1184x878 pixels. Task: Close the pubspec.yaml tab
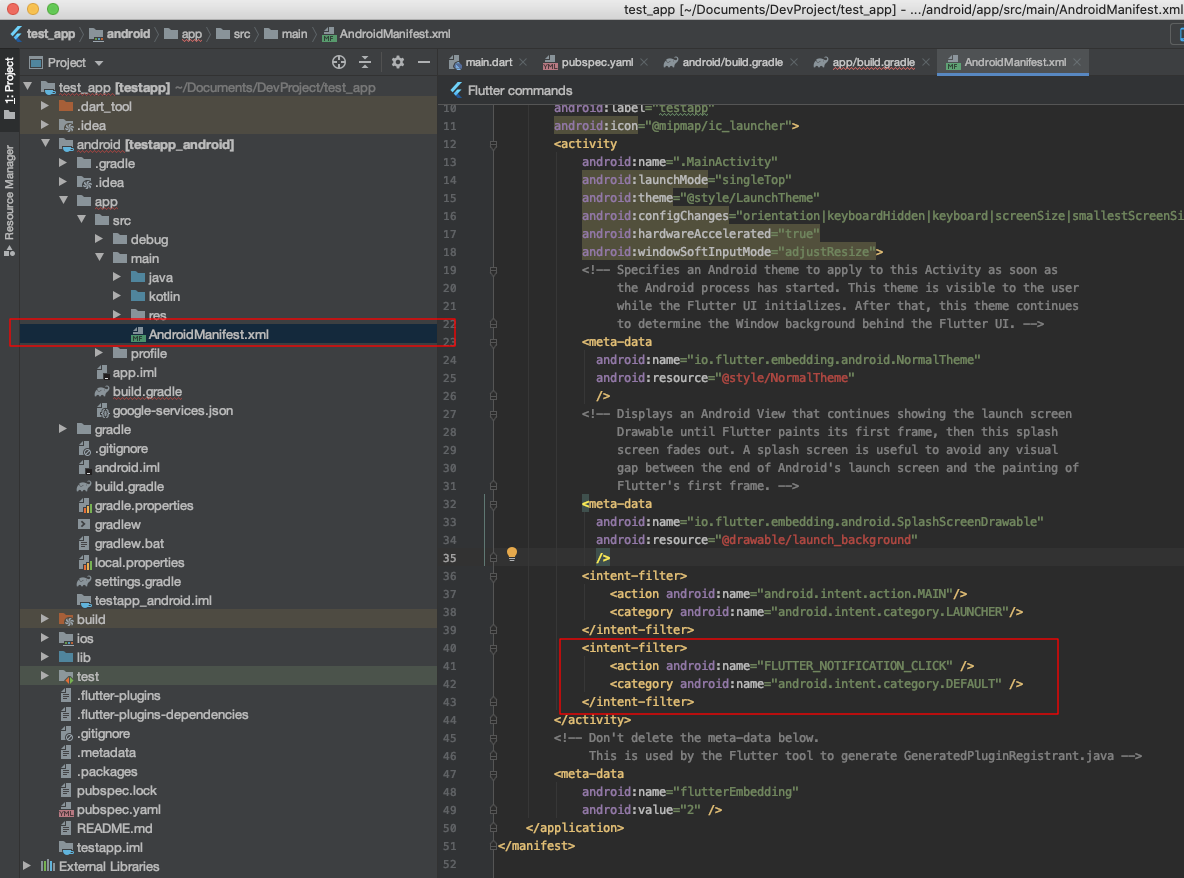click(x=644, y=63)
